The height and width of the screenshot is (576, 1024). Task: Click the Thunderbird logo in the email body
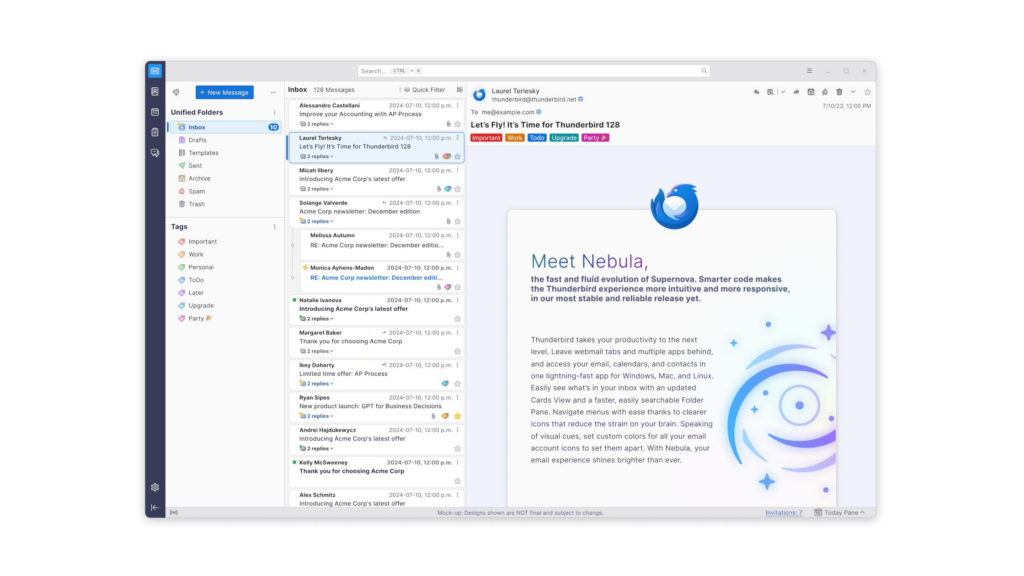pos(674,206)
